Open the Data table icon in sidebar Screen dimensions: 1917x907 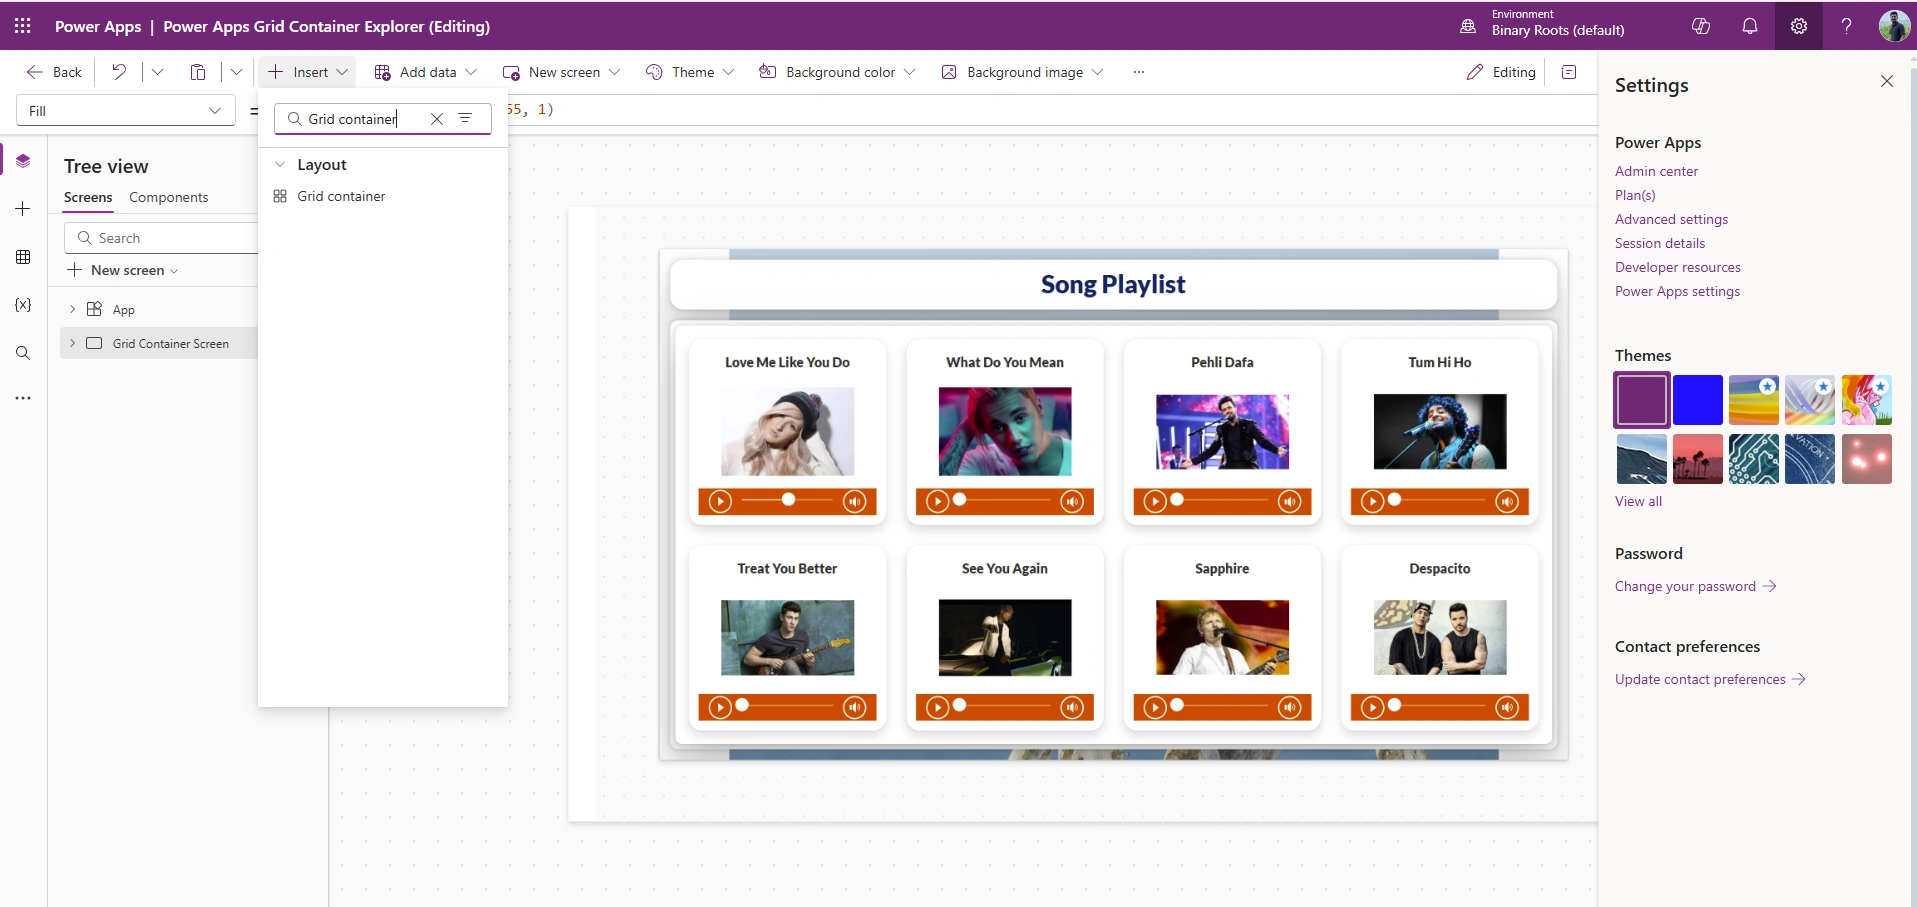pos(23,257)
